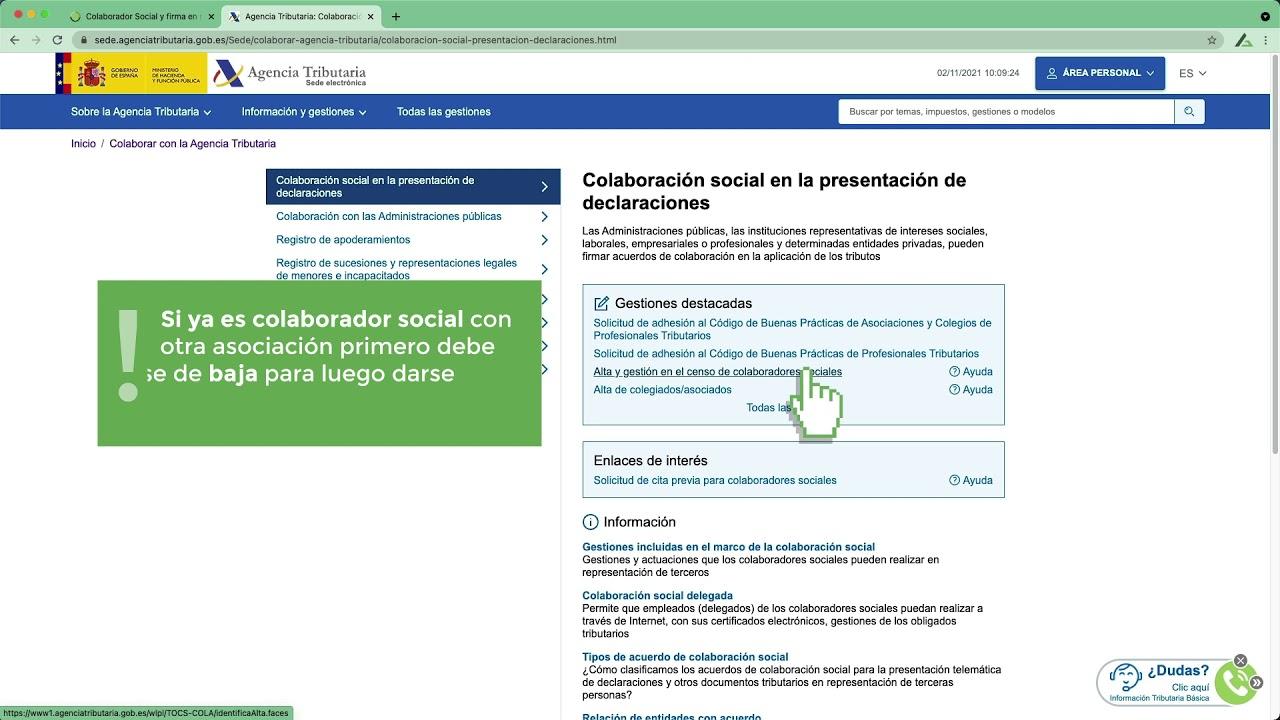Expand the Registro de apoderamientos sidebar entry
This screenshot has width=1280, height=720.
click(343, 240)
